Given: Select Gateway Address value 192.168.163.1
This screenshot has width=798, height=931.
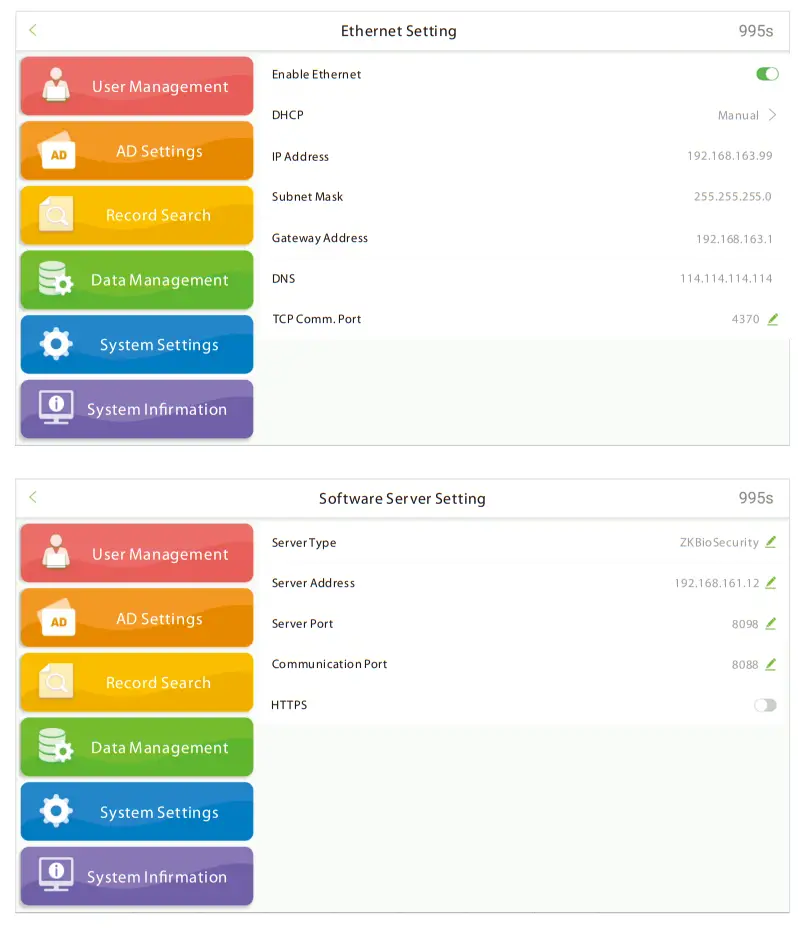Looking at the screenshot, I should click(734, 239).
